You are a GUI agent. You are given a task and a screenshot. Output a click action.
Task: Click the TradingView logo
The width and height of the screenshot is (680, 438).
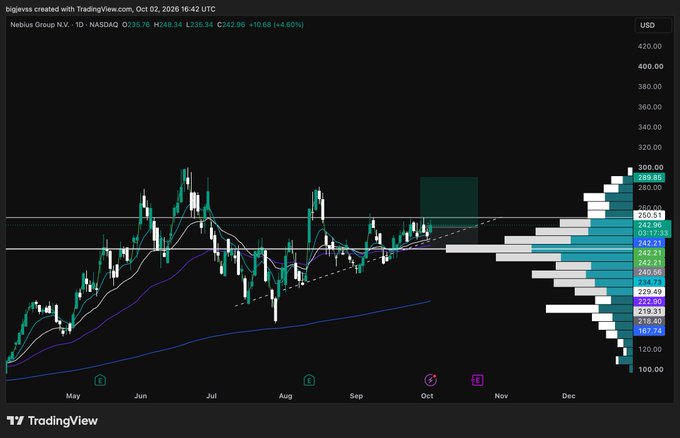[52, 421]
